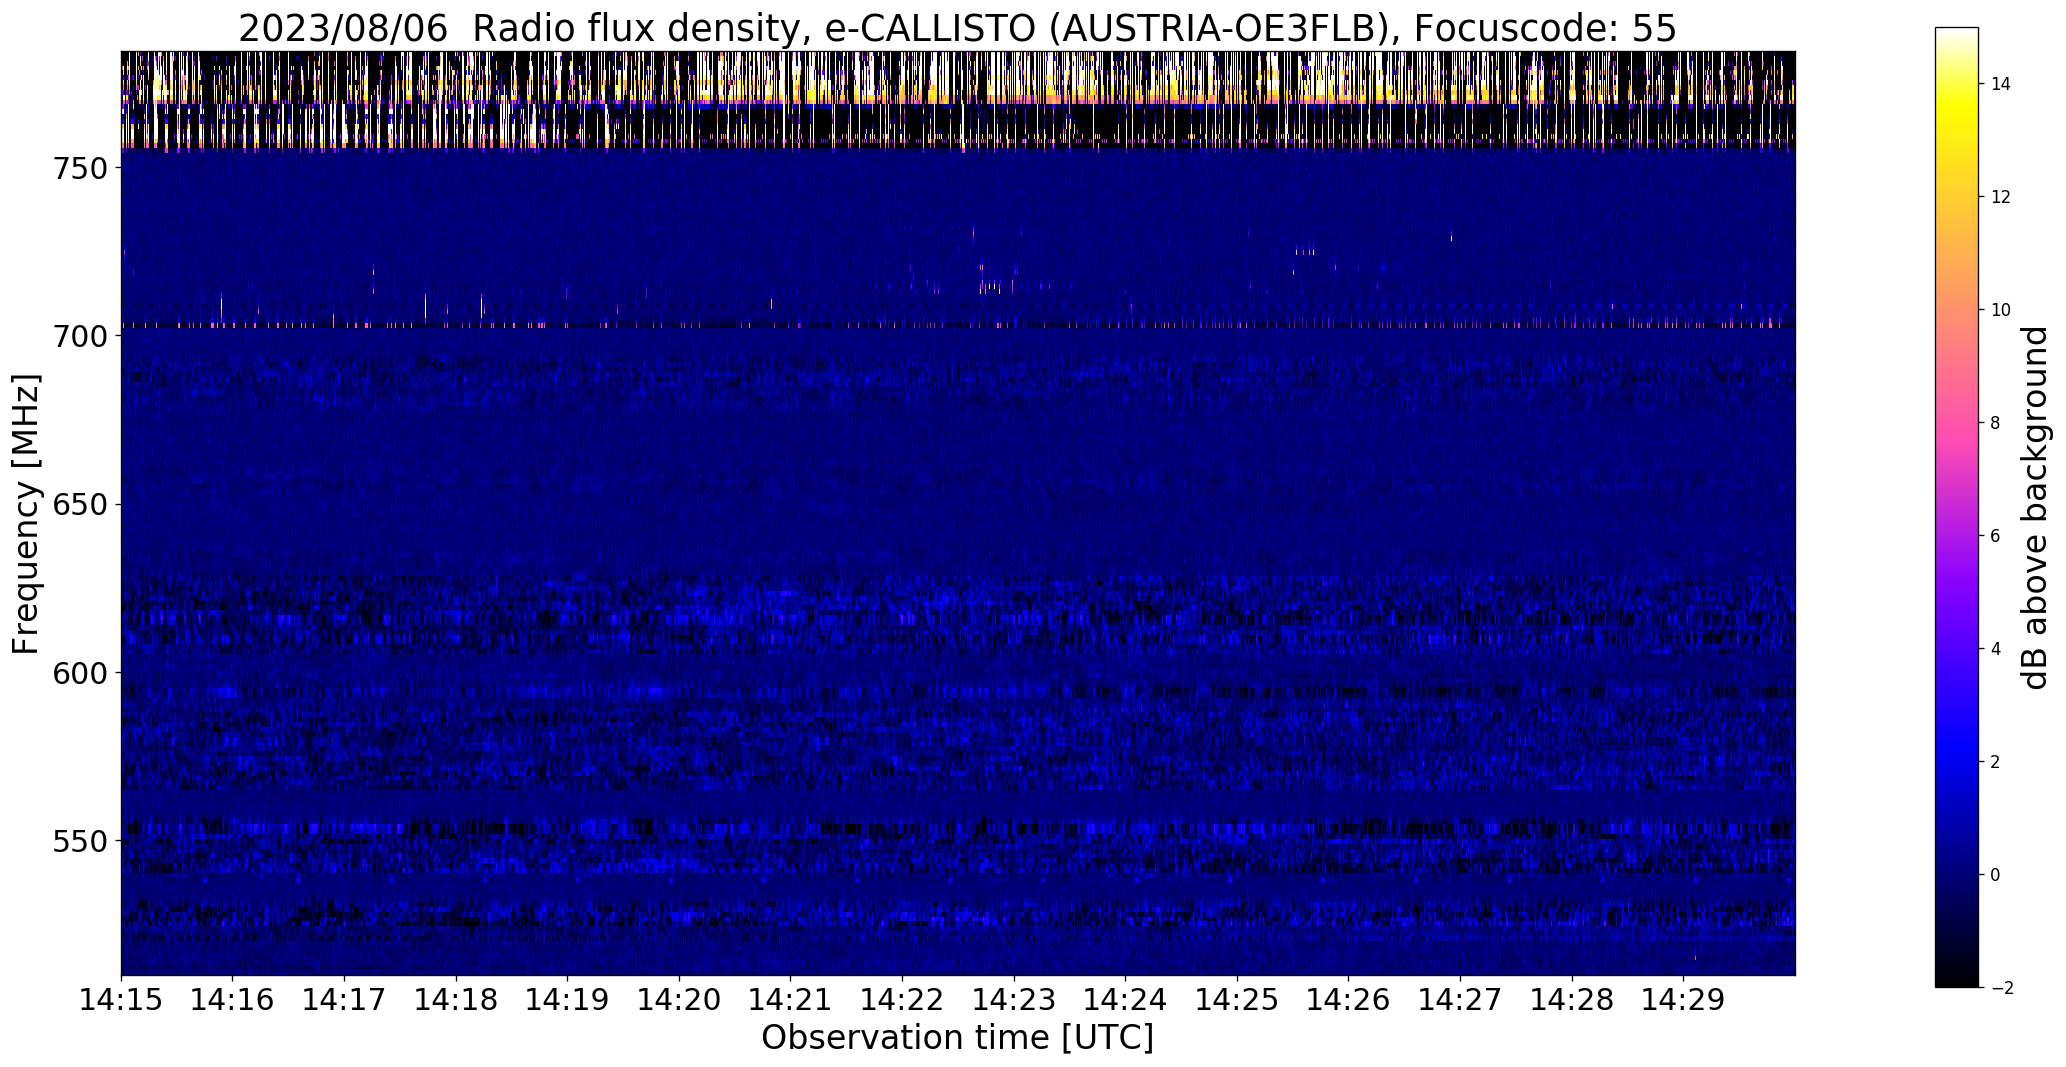Viewport: 2066px width, 1067px height.
Task: Click the 14:29 time tick label
Action: 1684,1001
